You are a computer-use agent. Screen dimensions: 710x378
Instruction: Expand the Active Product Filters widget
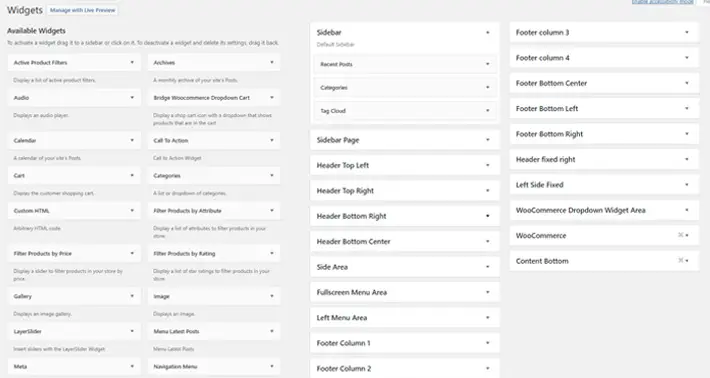tap(74, 62)
